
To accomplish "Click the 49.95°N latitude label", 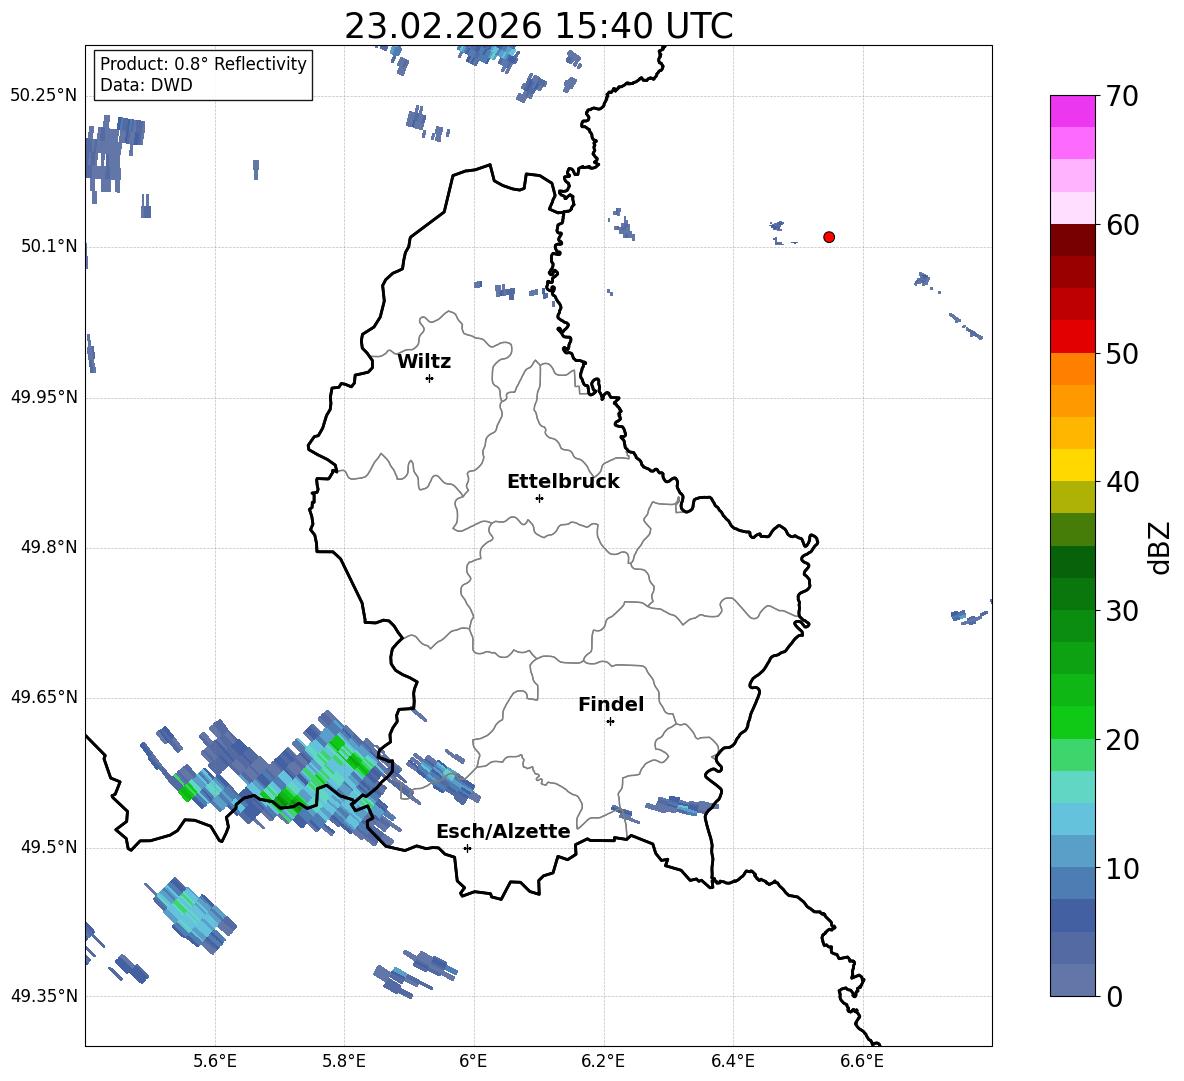I will 44,397.
